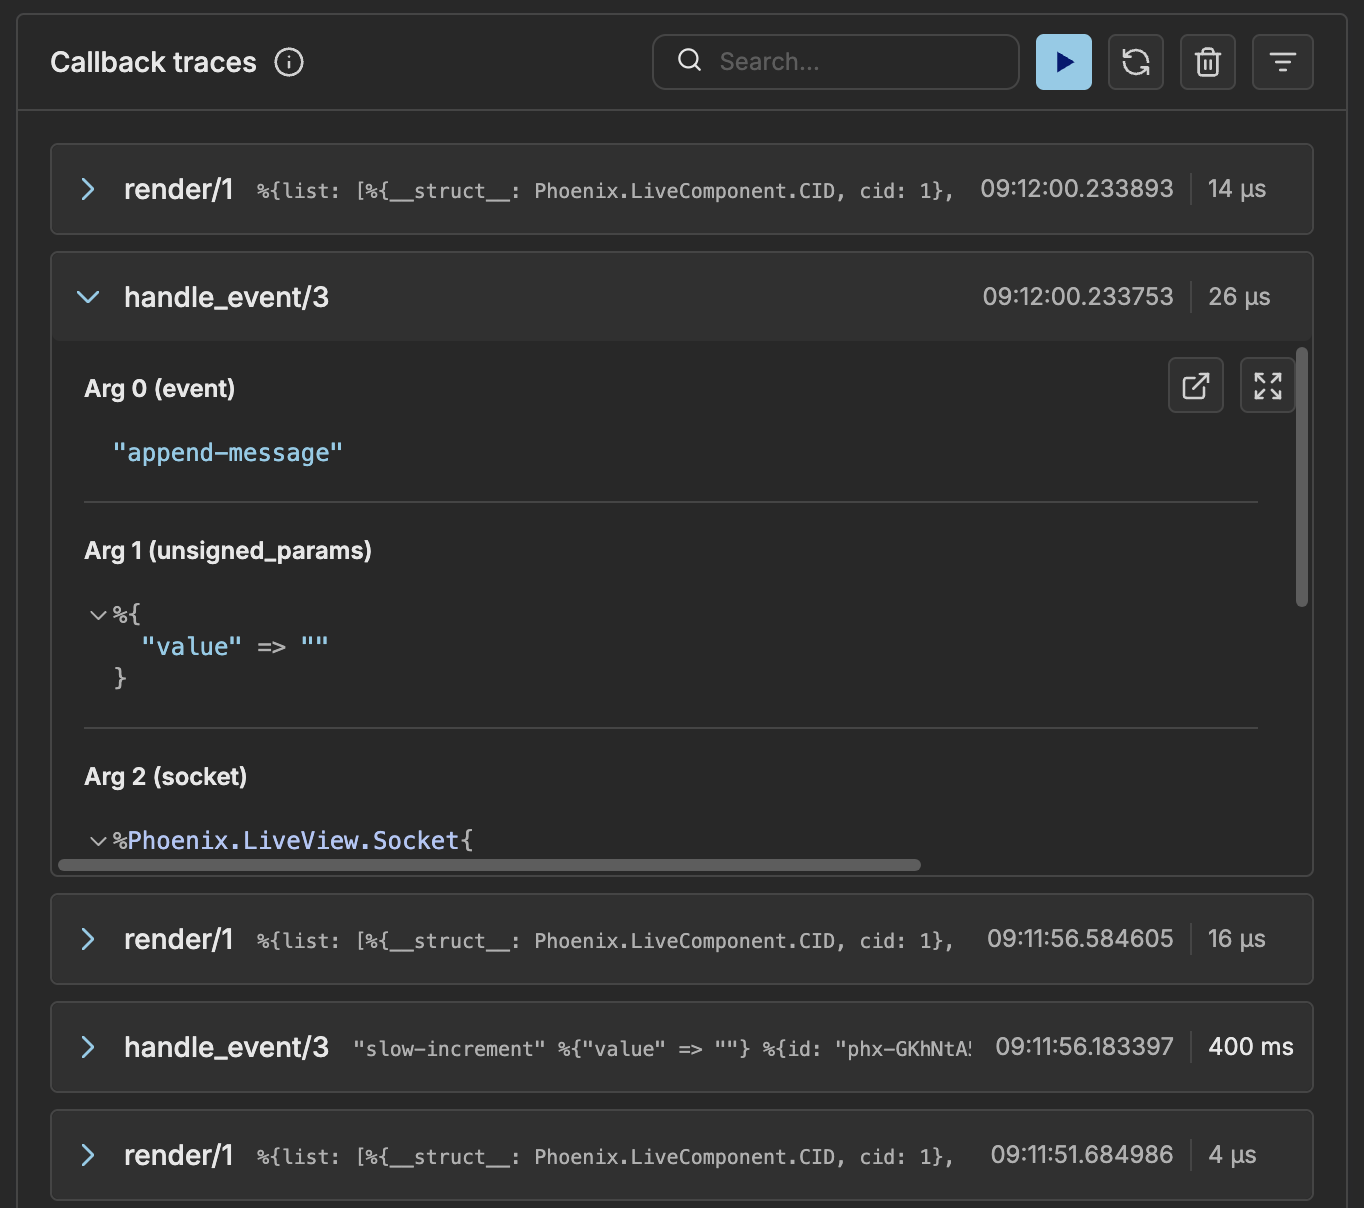
Task: Collapse the unsigned_params map chevron
Action: point(98,615)
